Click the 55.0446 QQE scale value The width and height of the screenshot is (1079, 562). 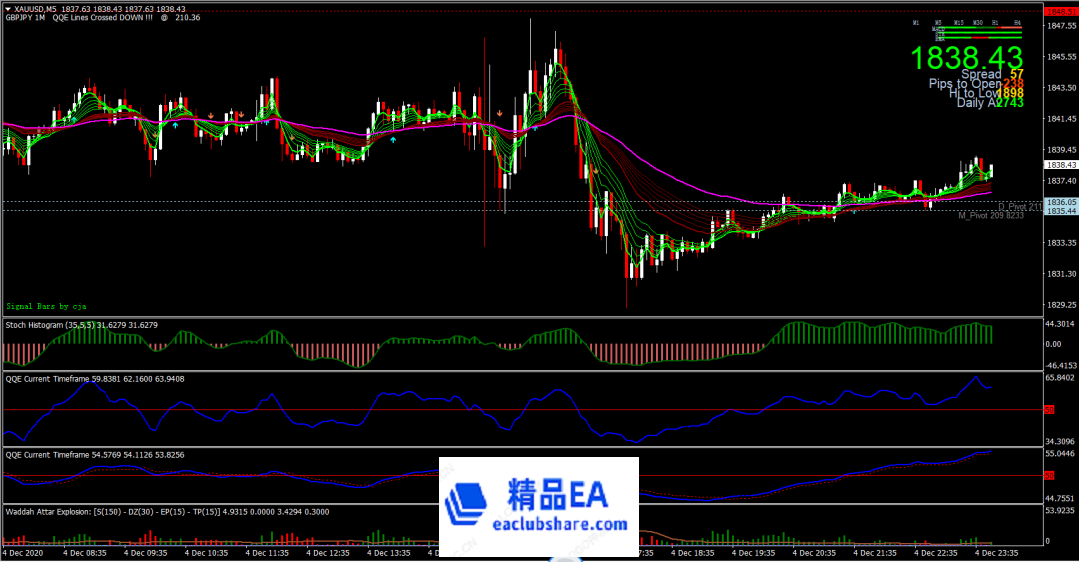click(1060, 453)
